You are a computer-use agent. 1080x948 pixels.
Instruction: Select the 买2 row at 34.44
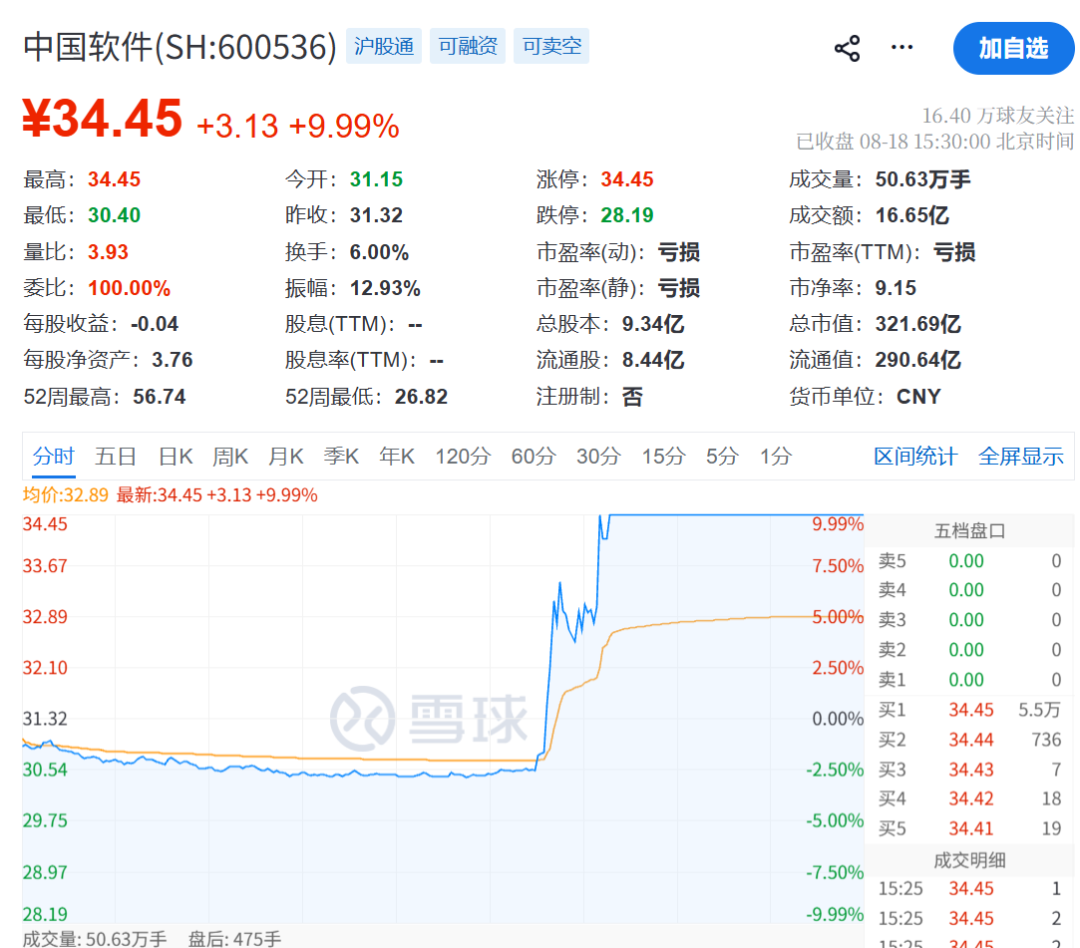pyautogui.click(x=969, y=740)
